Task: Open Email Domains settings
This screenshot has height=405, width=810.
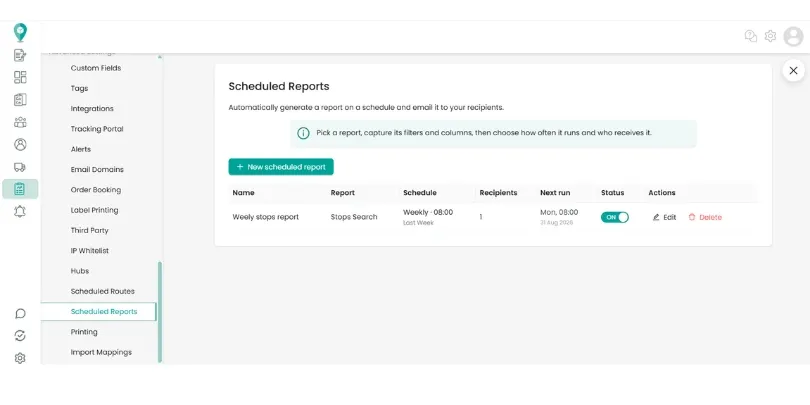Action: coord(97,169)
